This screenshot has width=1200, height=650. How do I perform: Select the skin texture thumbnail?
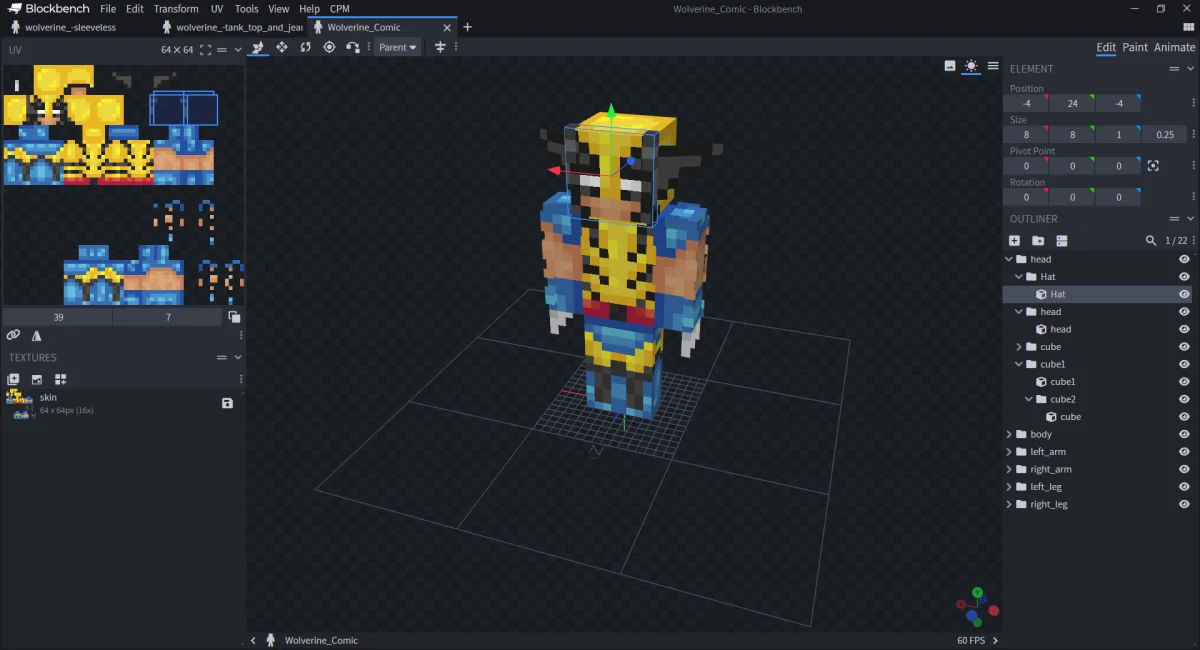(19, 403)
